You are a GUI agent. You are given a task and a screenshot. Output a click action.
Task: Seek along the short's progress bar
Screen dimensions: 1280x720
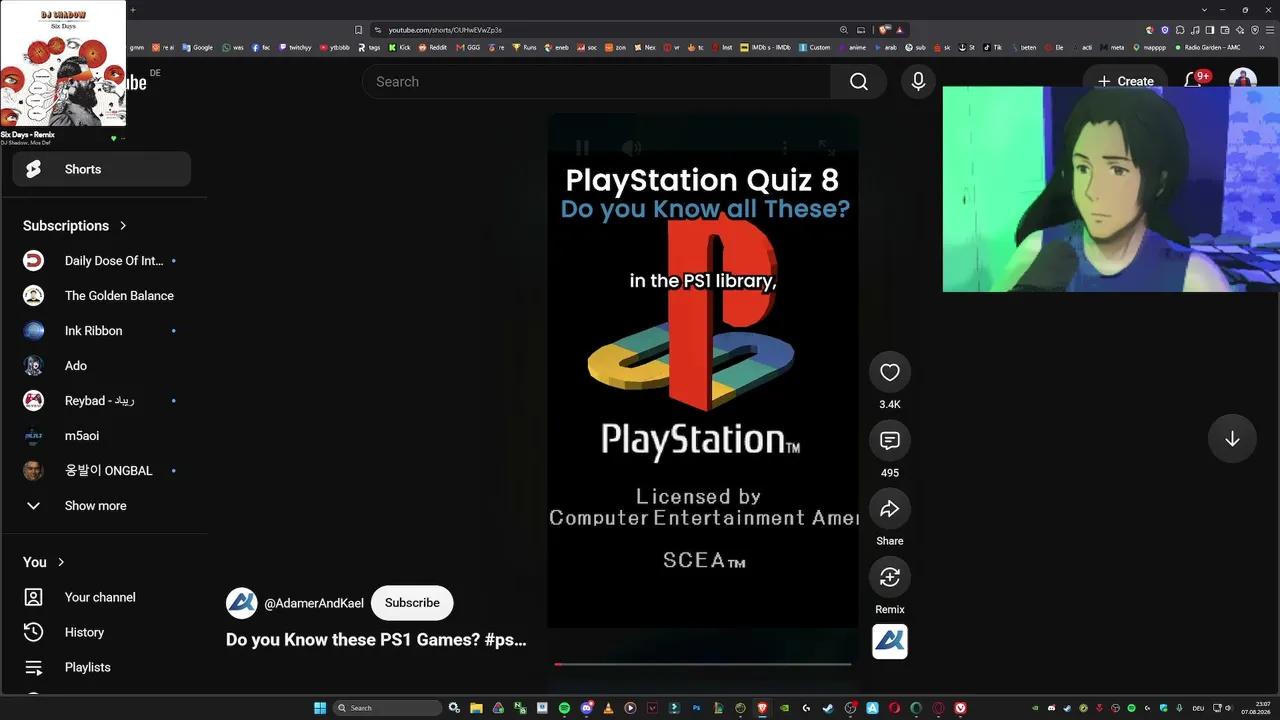pos(703,663)
